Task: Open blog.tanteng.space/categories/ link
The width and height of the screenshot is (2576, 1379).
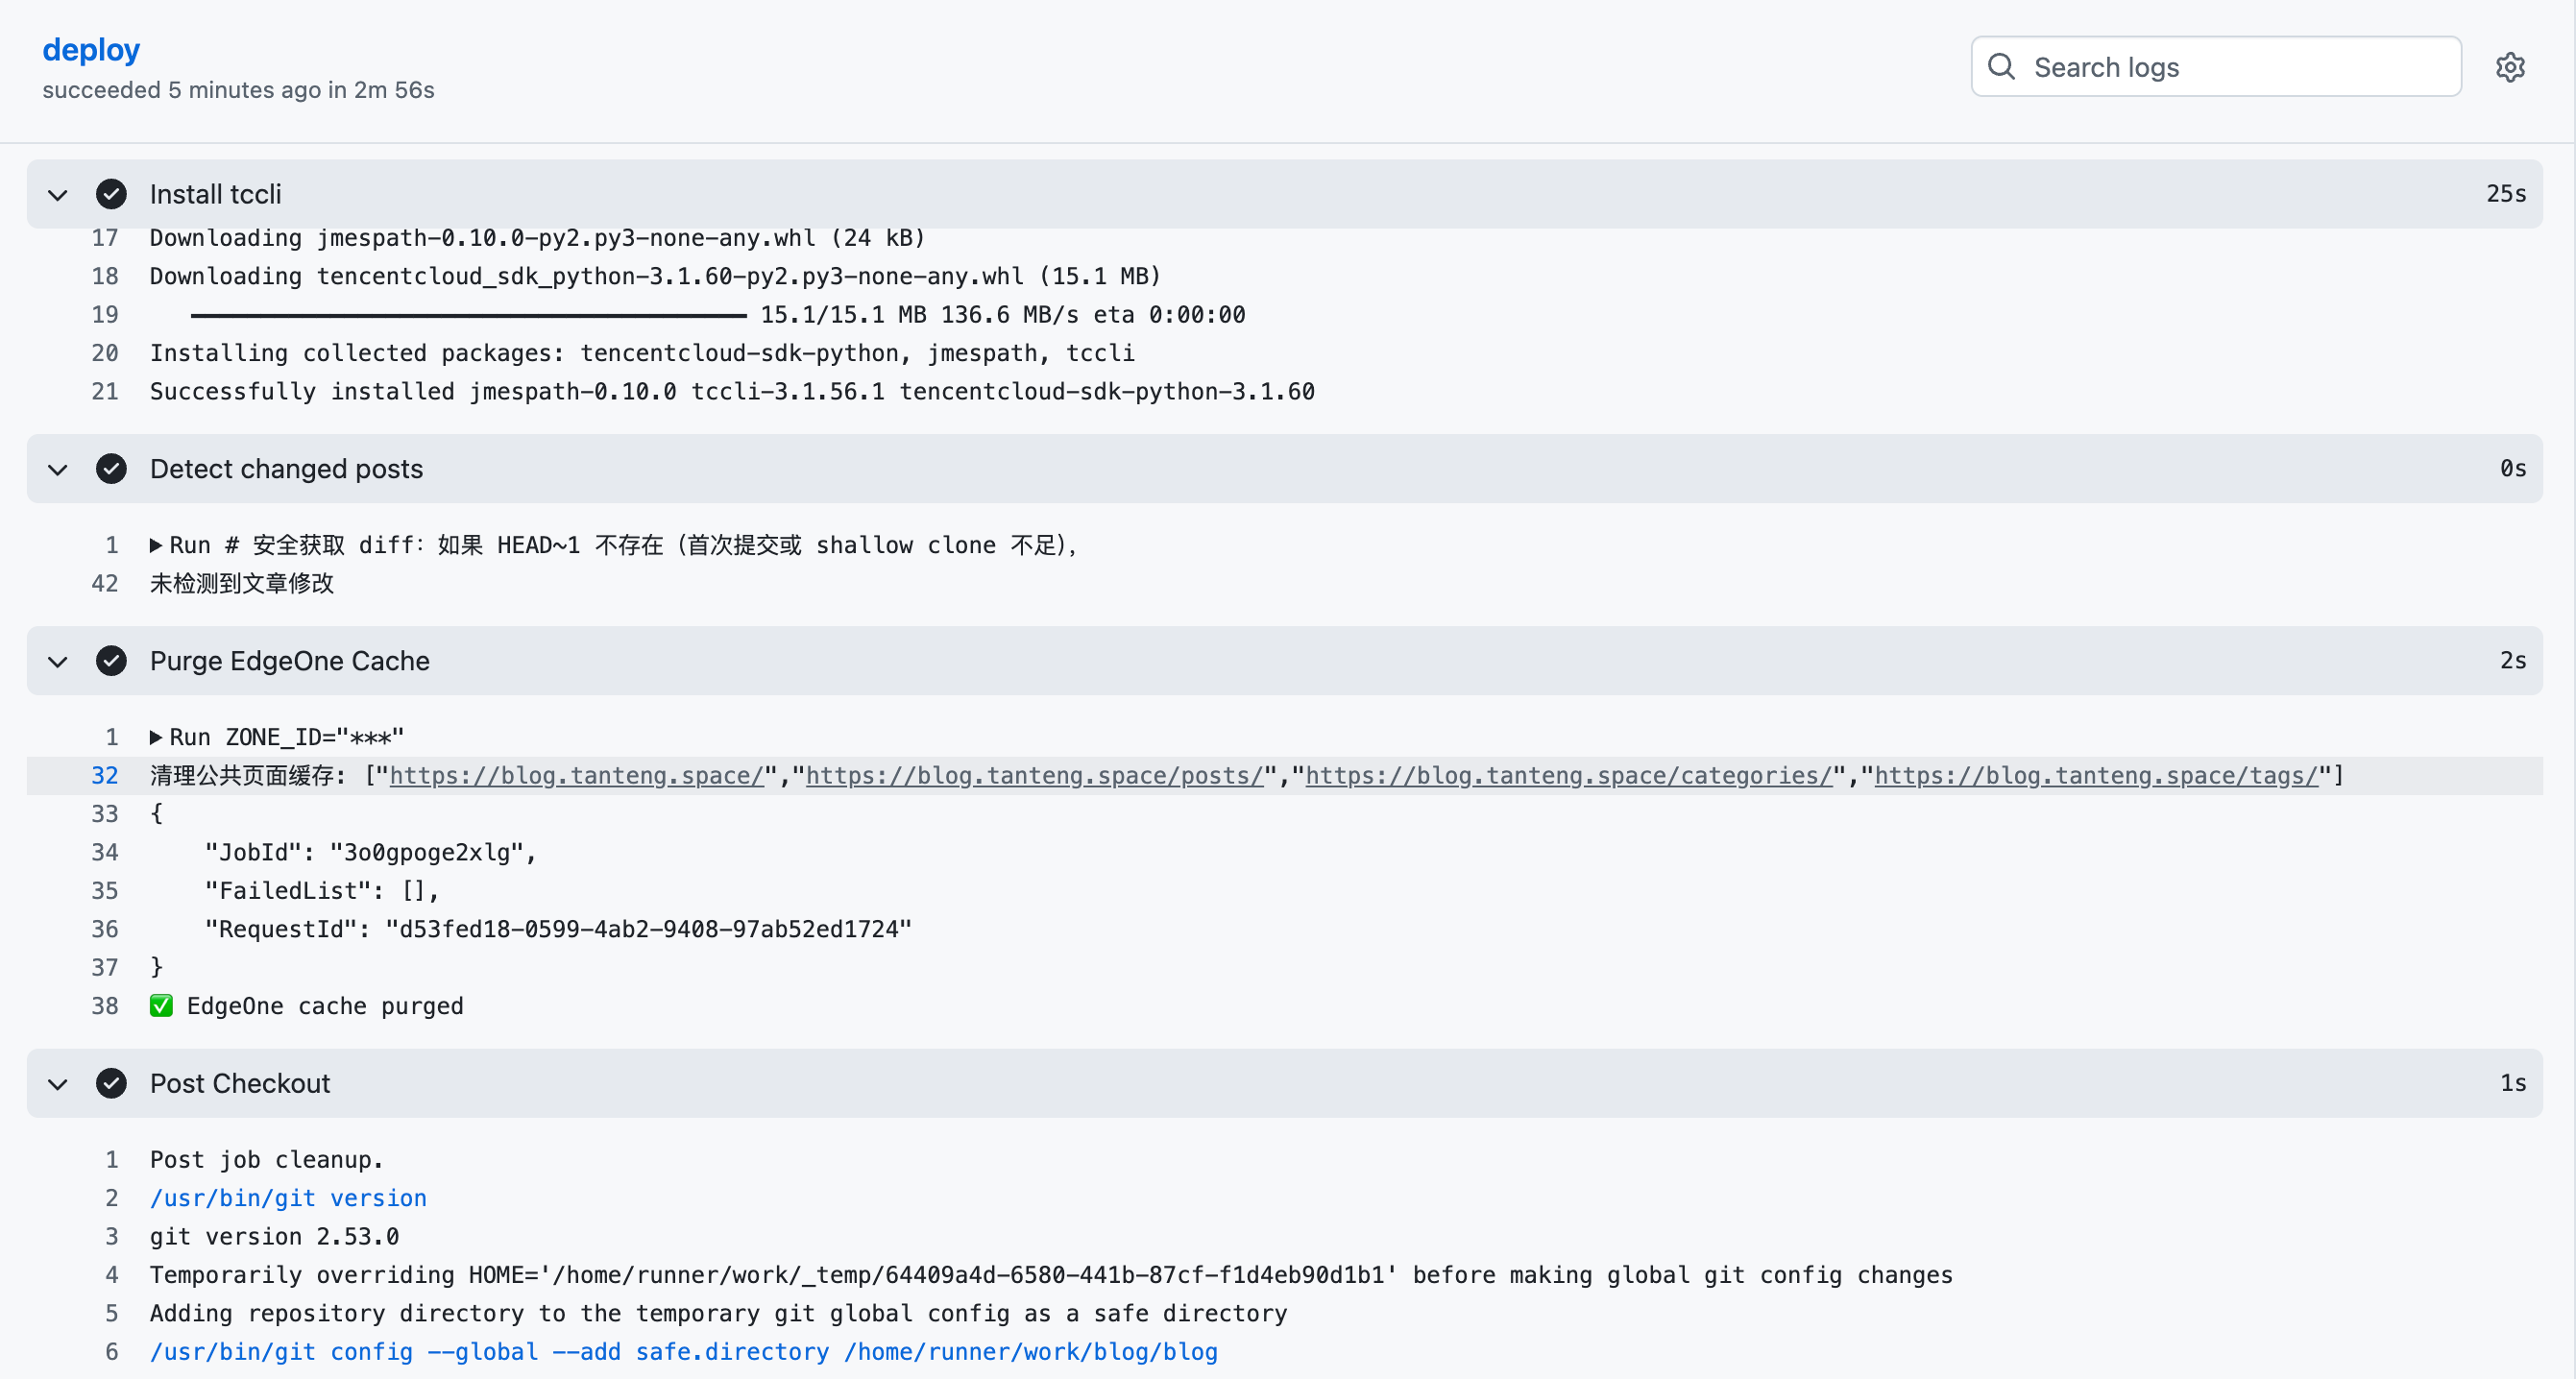Action: [1568, 776]
